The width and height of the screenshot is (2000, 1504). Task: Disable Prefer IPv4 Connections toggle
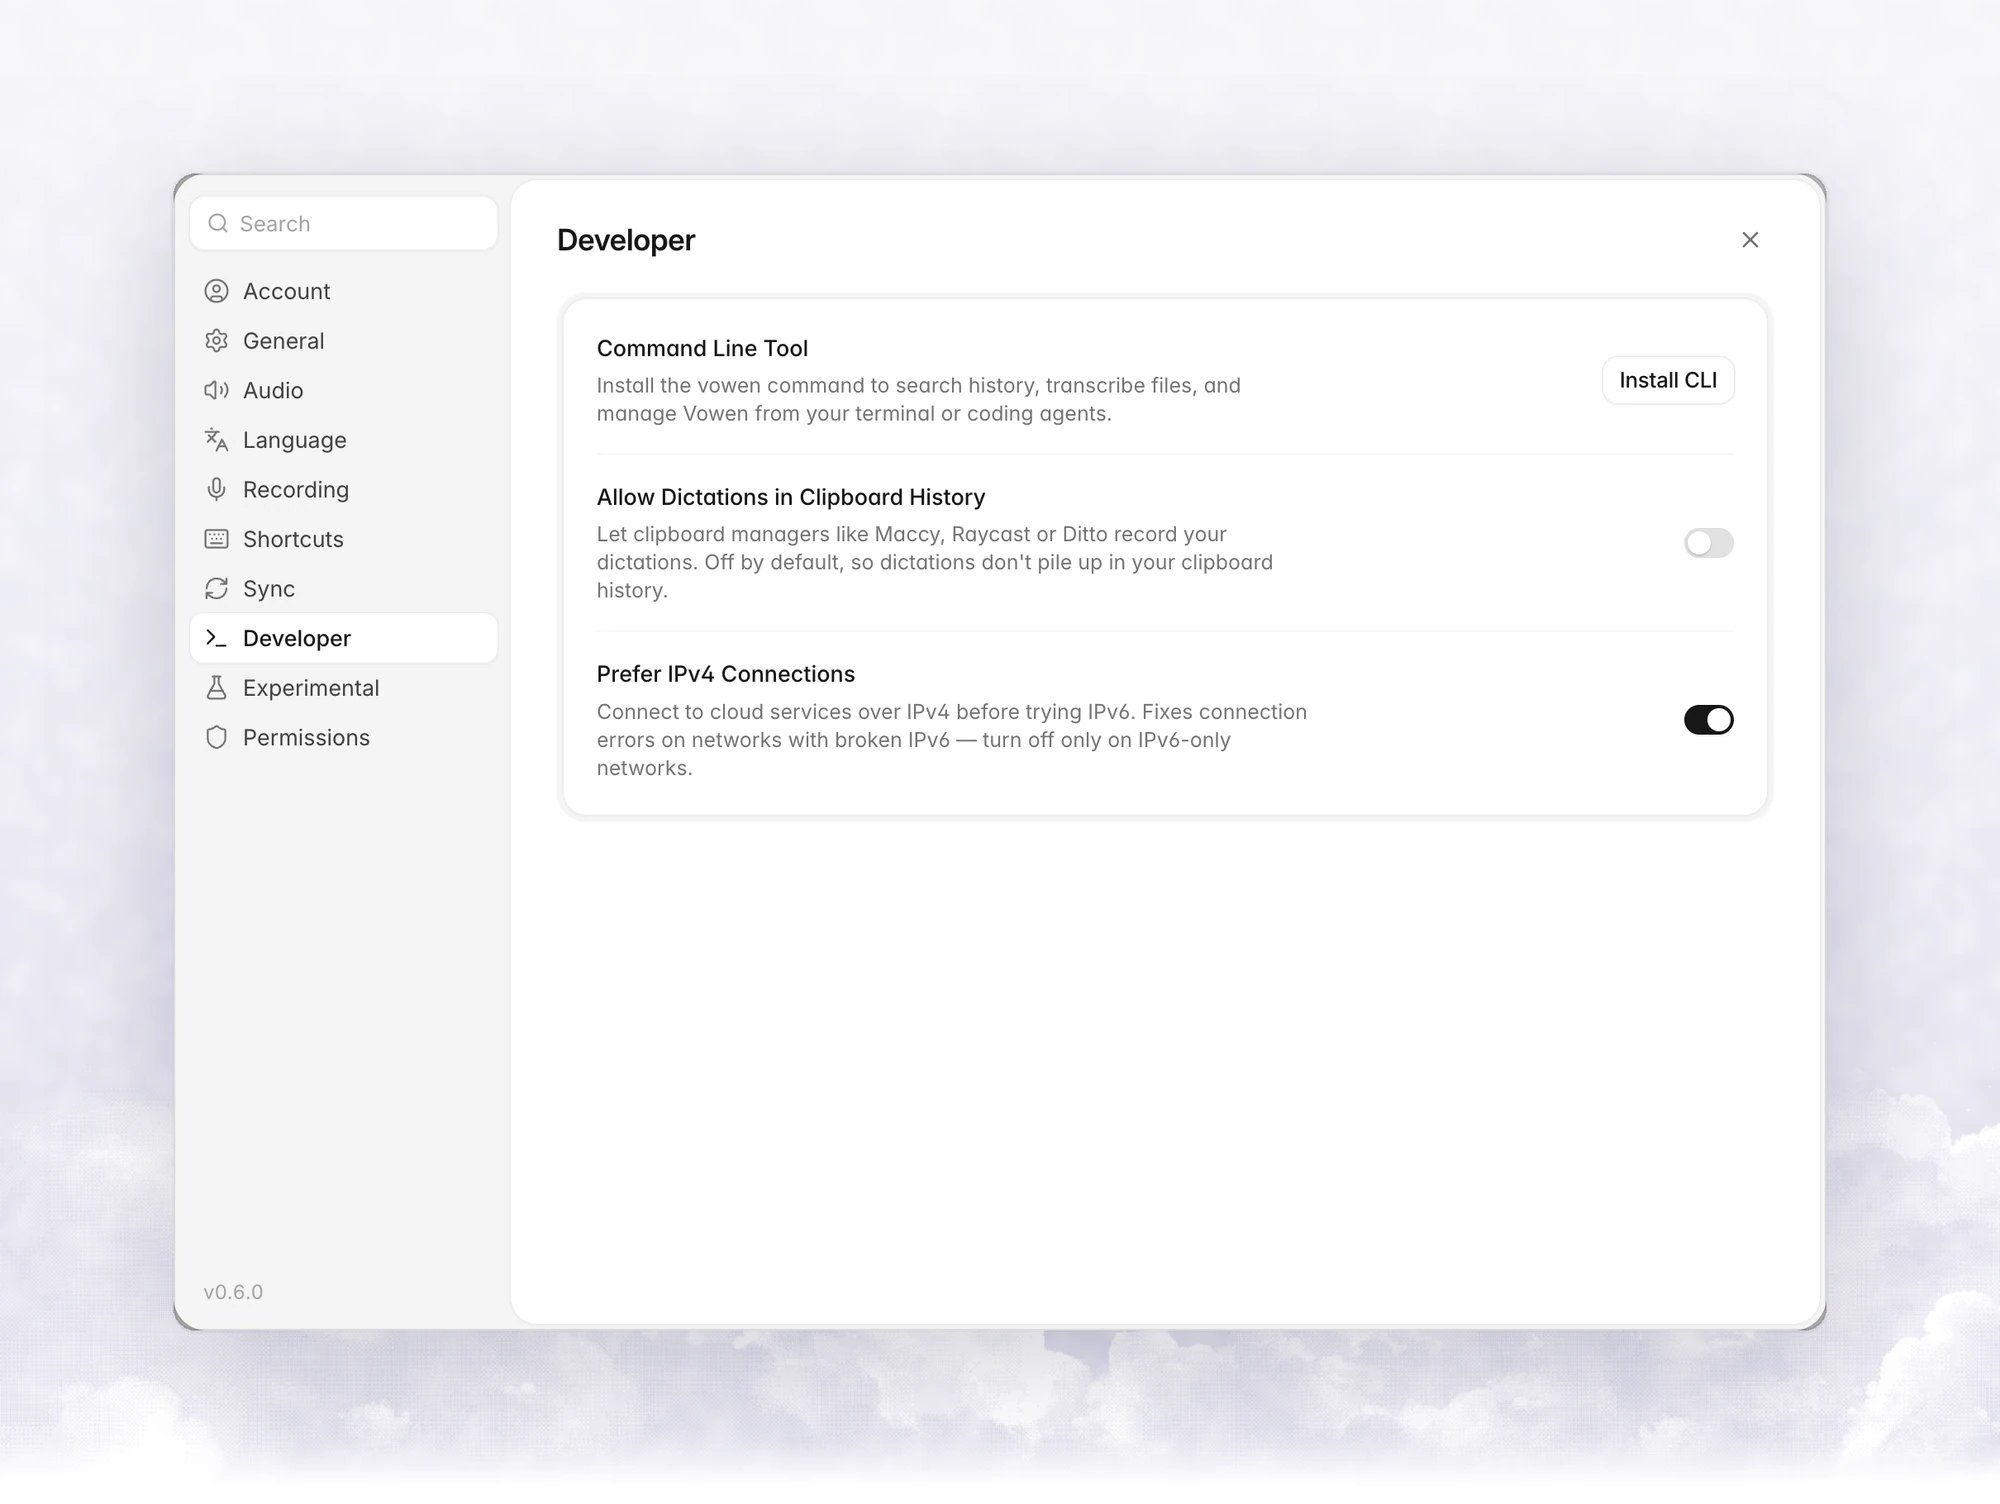click(x=1708, y=720)
